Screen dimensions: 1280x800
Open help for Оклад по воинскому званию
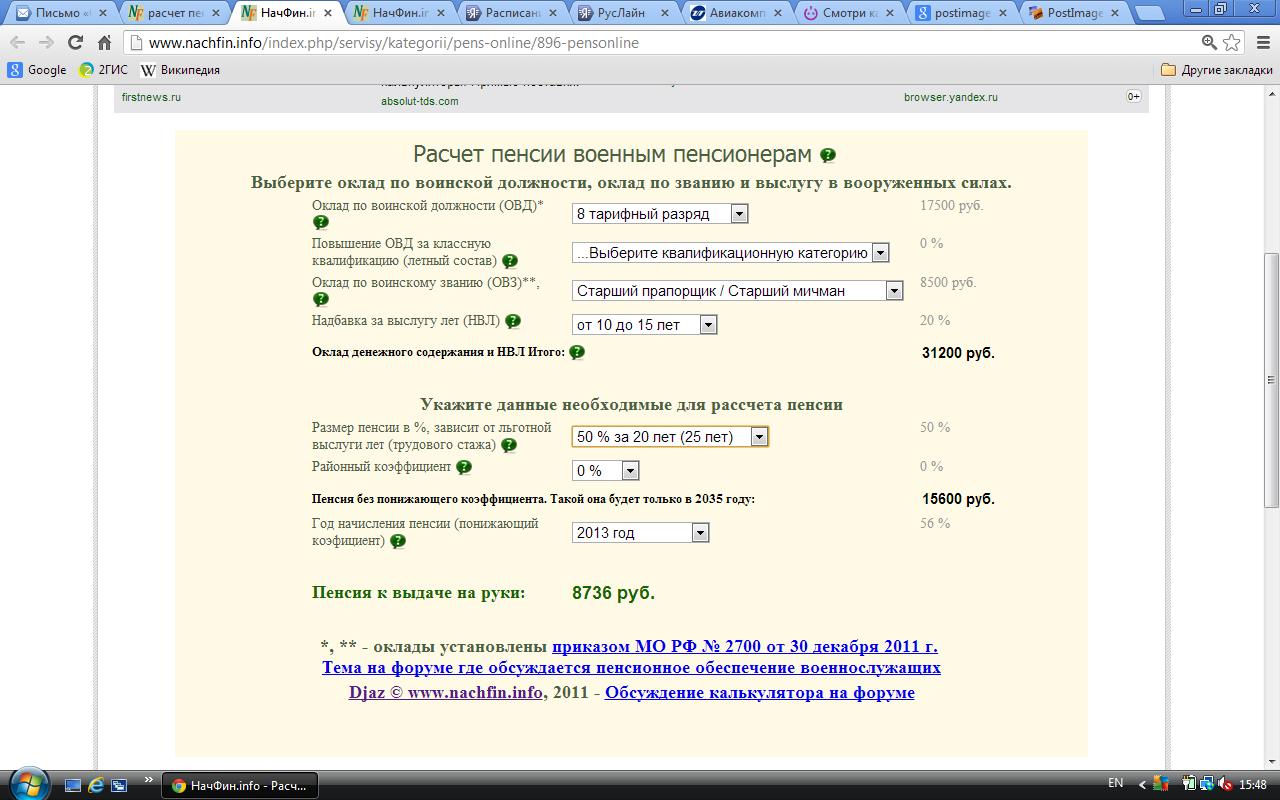[320, 299]
